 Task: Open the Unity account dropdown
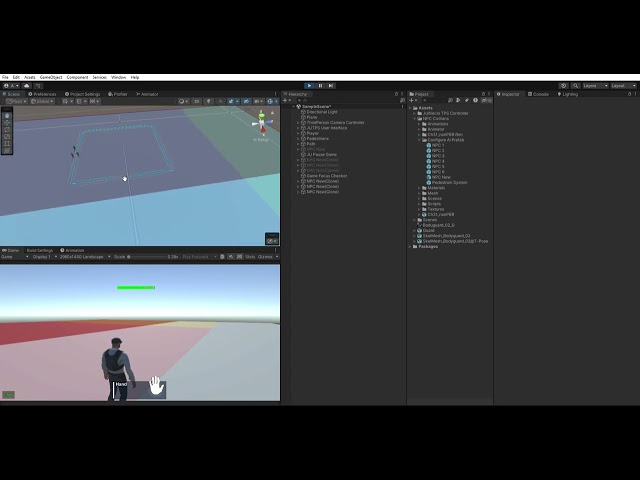tap(11, 86)
